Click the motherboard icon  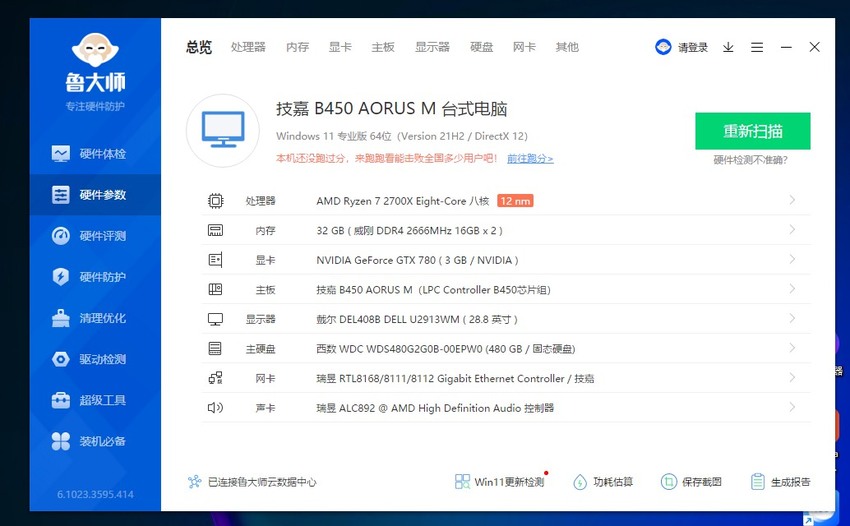click(x=215, y=289)
